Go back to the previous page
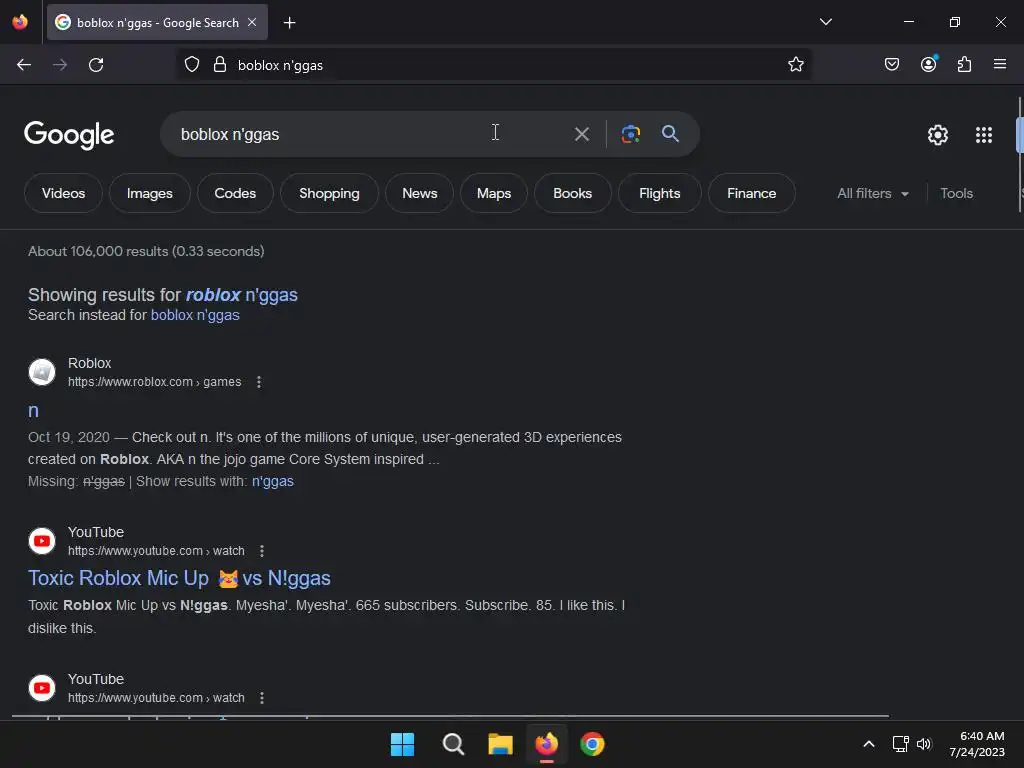 24,65
